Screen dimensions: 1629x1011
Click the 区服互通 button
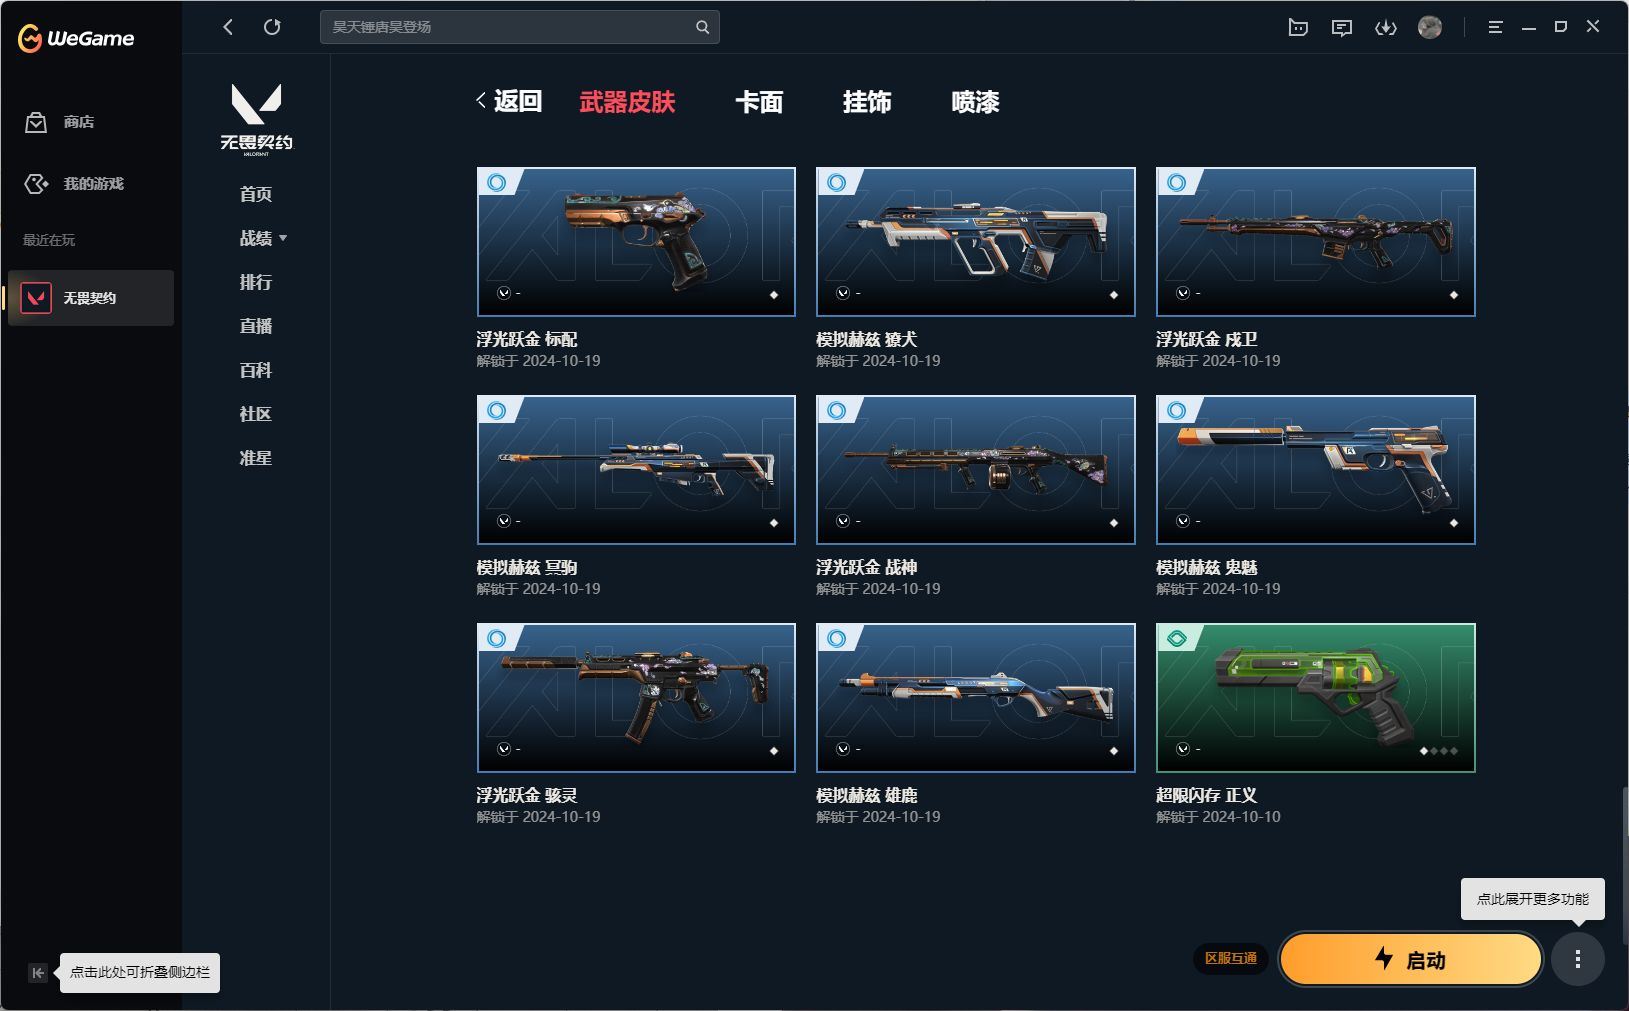tap(1230, 958)
